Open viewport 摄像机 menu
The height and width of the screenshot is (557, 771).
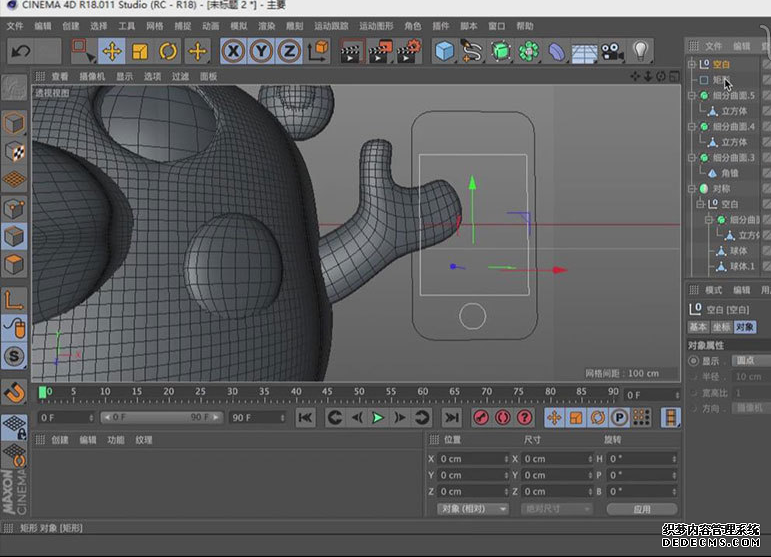[x=92, y=76]
